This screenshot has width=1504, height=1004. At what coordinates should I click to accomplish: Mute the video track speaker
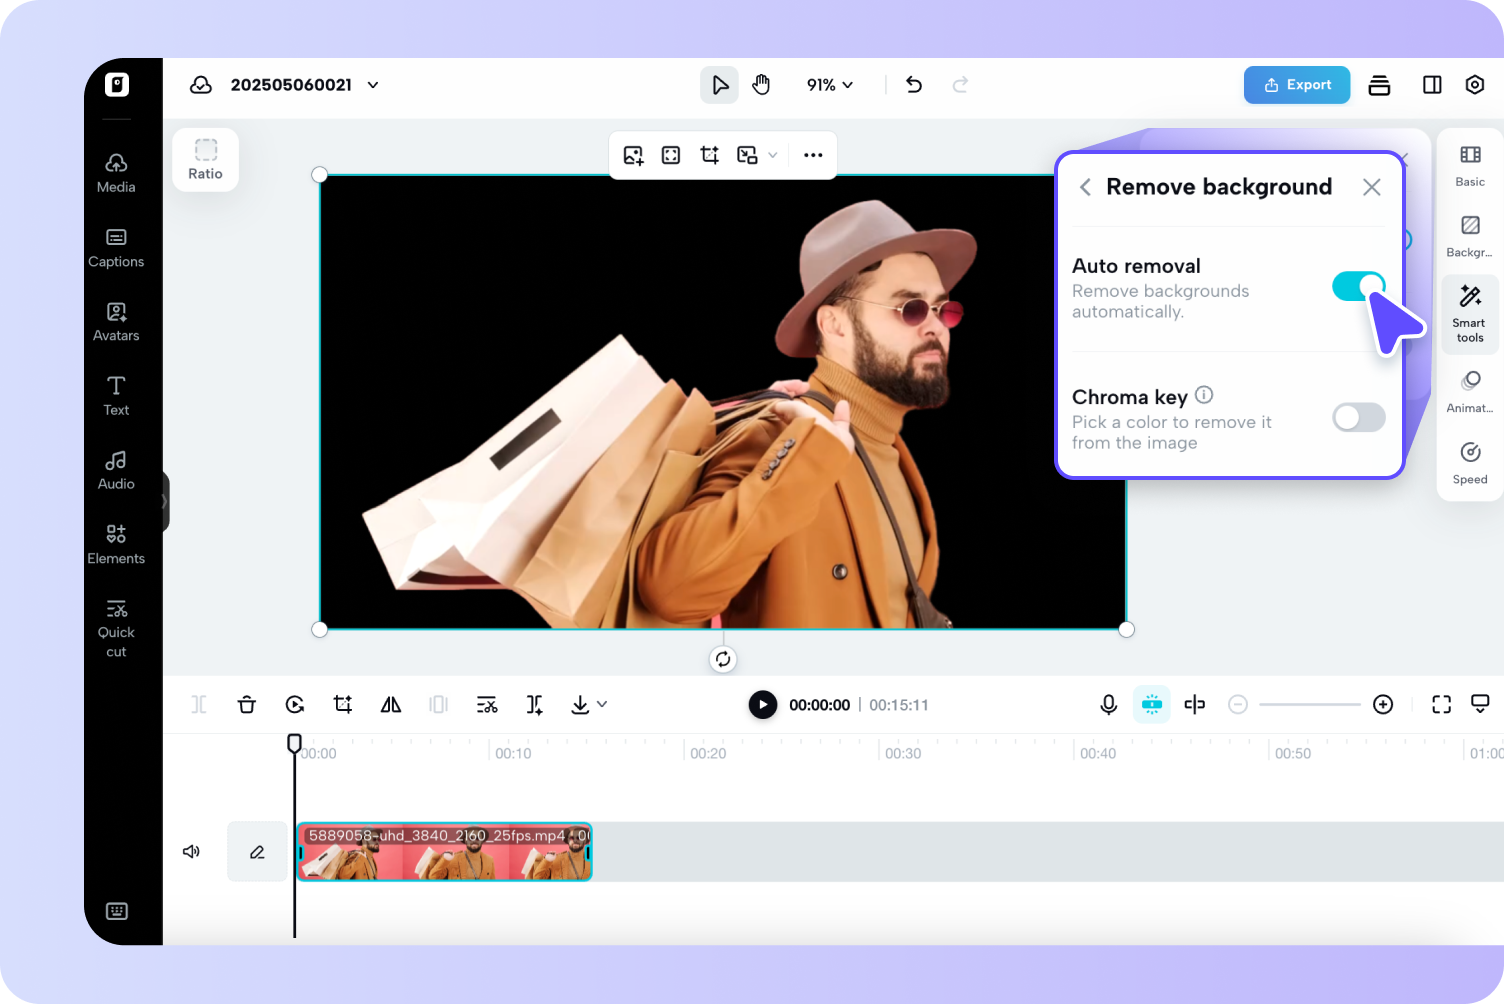point(191,852)
